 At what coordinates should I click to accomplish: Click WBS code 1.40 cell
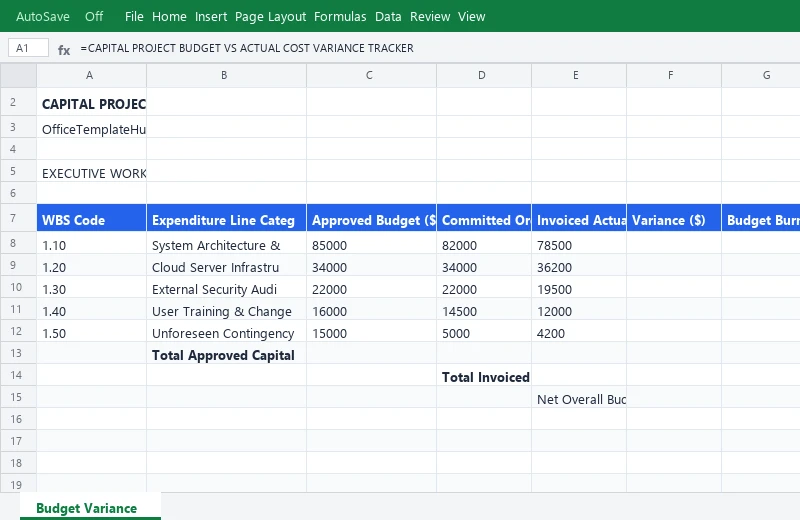pyautogui.click(x=91, y=309)
